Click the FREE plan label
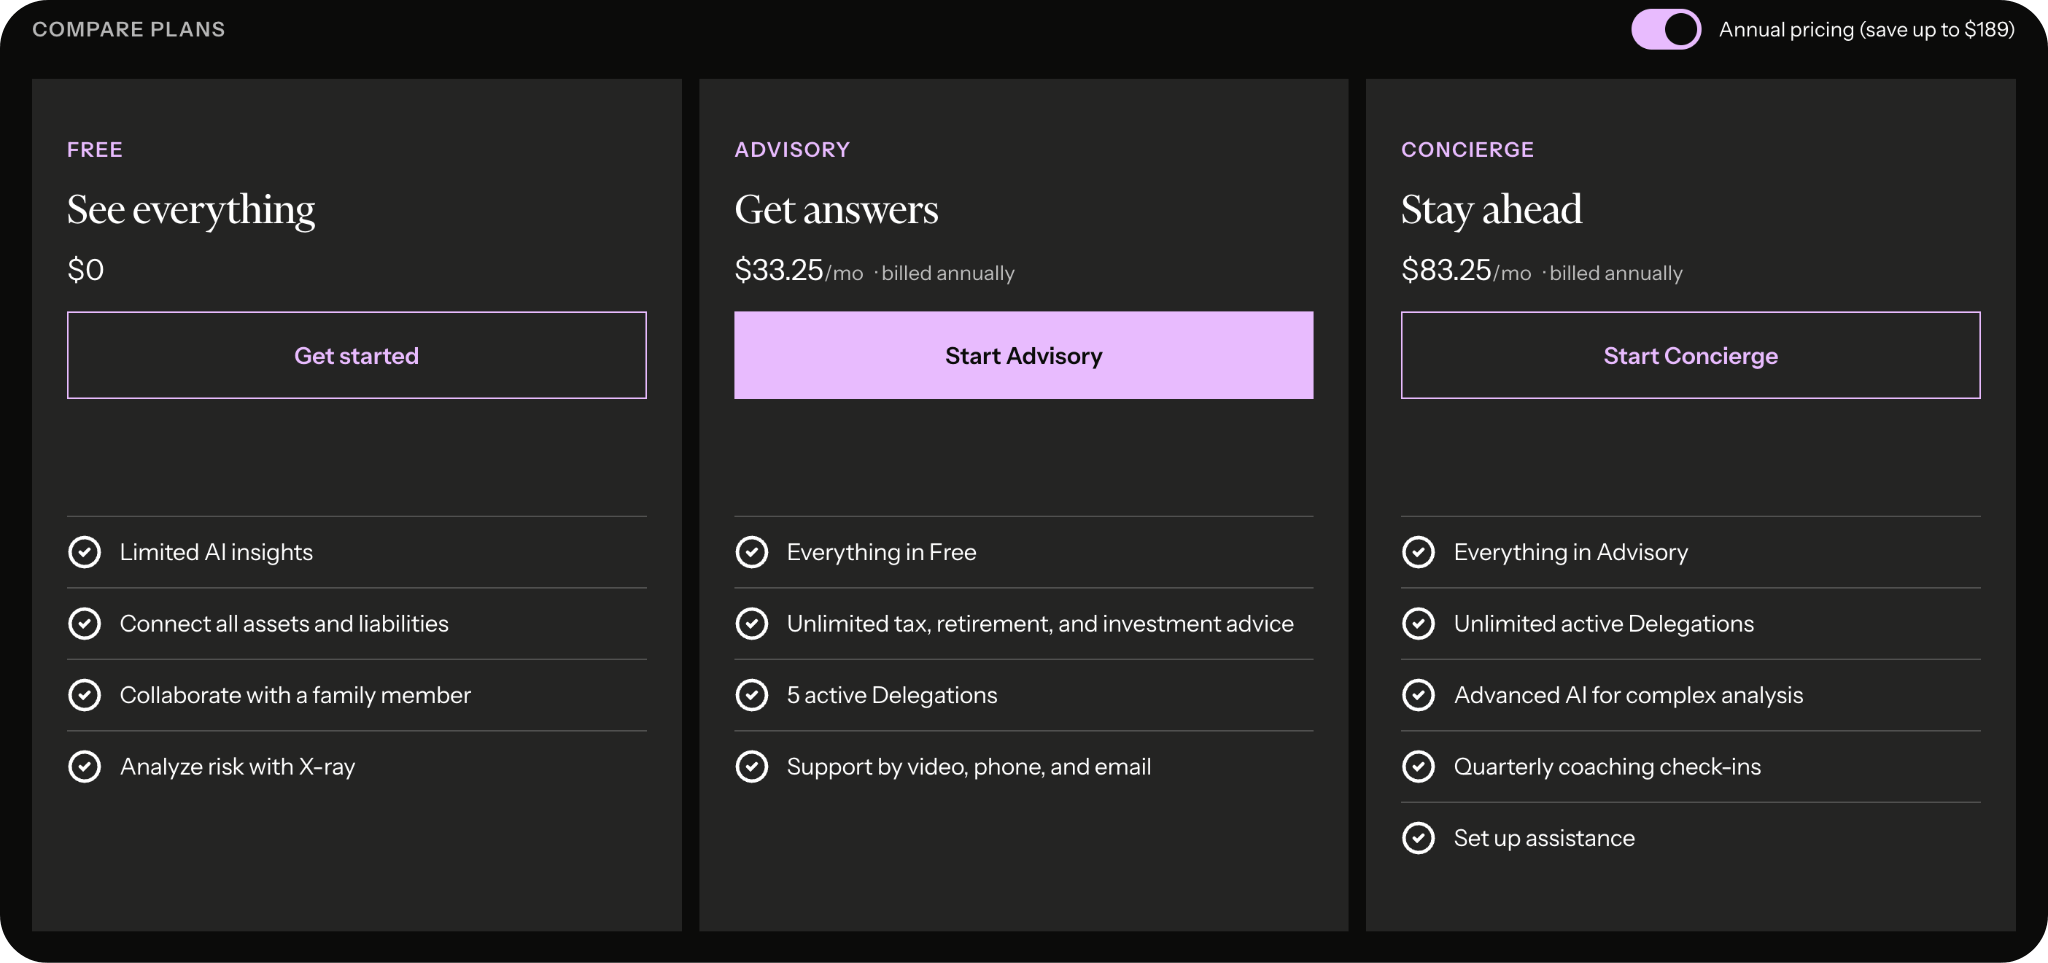Image resolution: width=2048 pixels, height=963 pixels. click(95, 150)
